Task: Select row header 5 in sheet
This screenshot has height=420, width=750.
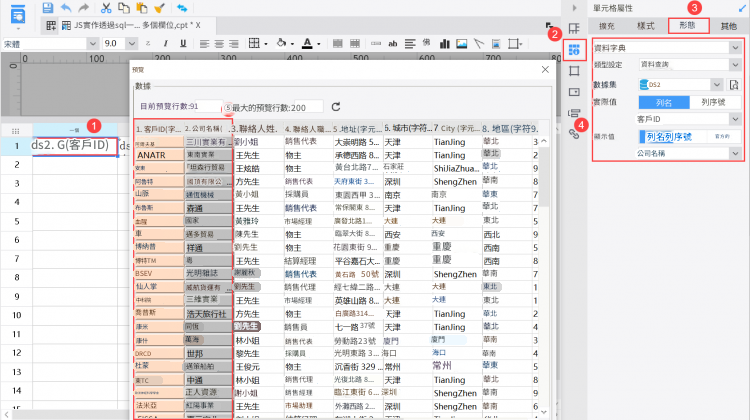Action: pos(17,221)
